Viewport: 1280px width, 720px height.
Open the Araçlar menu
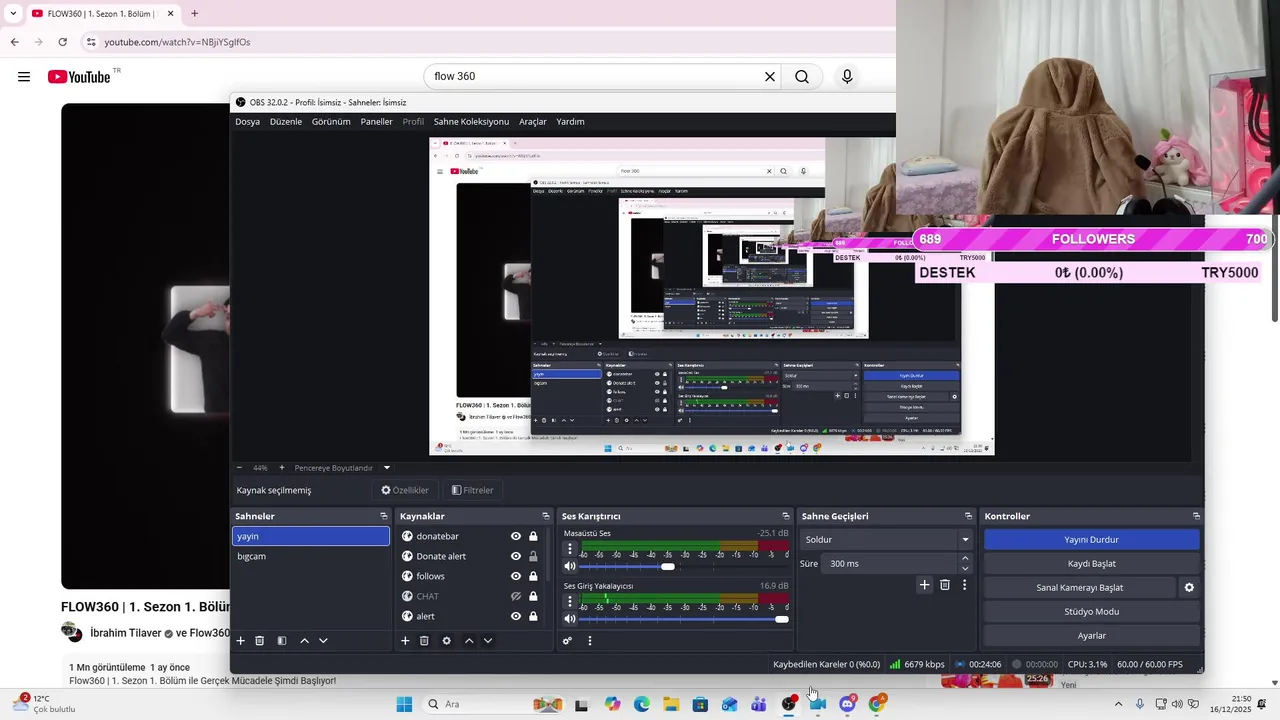point(533,122)
